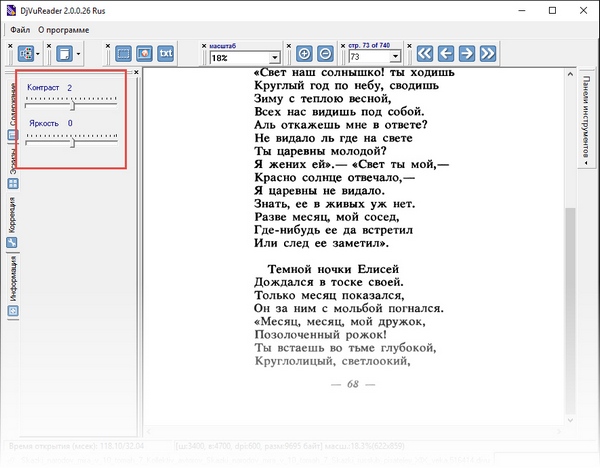600x468 pixels.
Task: Switch to the Эскизы thumbnails tab
Action: [13, 168]
